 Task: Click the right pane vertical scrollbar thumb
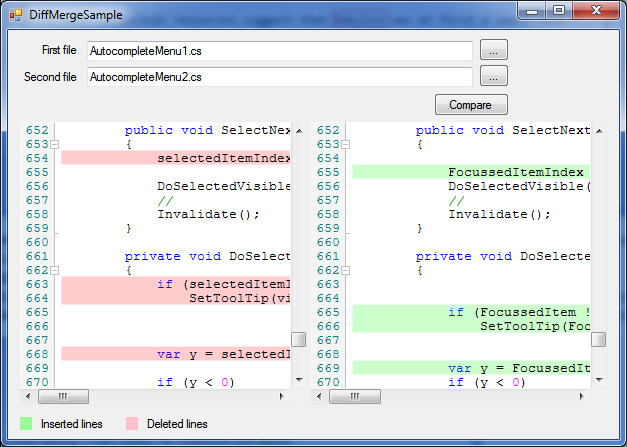click(x=598, y=339)
